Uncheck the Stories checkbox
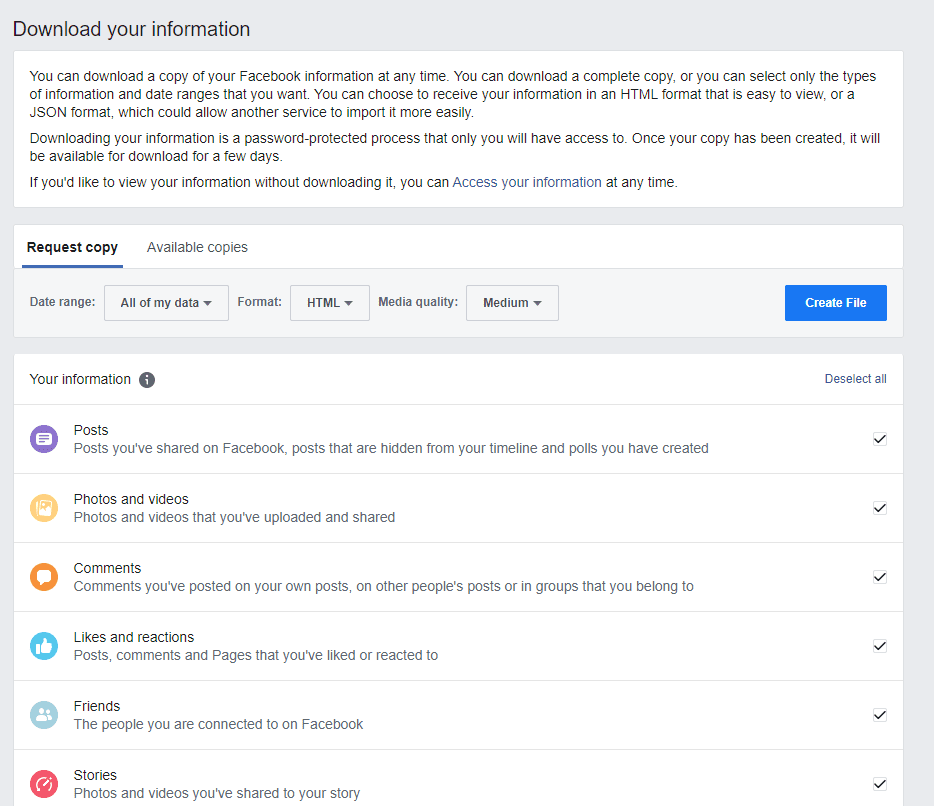This screenshot has width=934, height=806. [x=880, y=784]
